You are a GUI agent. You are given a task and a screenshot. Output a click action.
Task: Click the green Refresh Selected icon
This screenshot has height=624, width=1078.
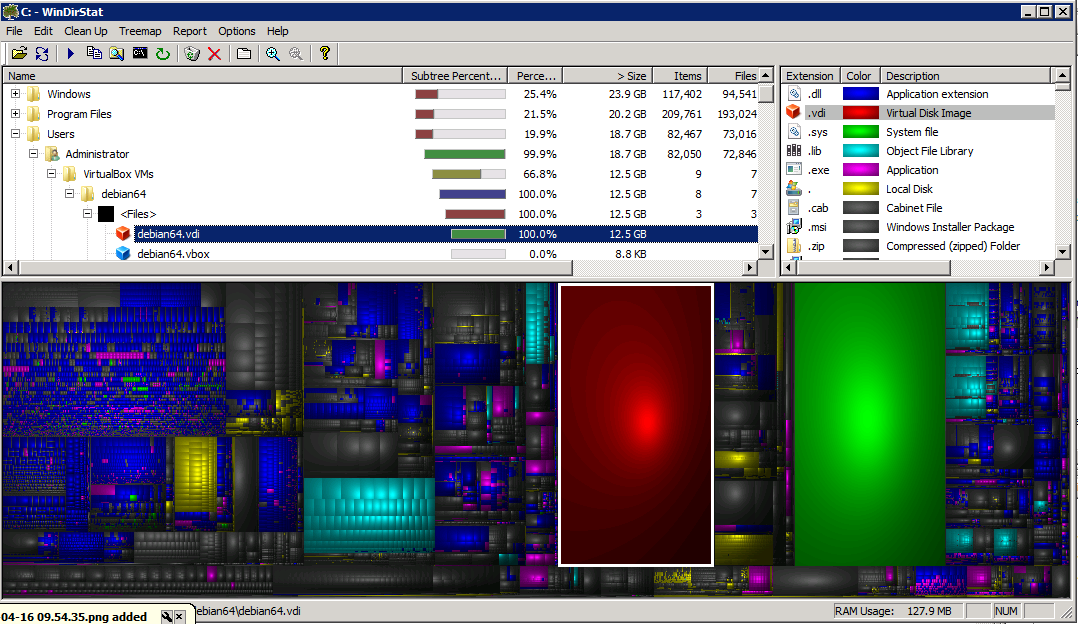pos(162,54)
